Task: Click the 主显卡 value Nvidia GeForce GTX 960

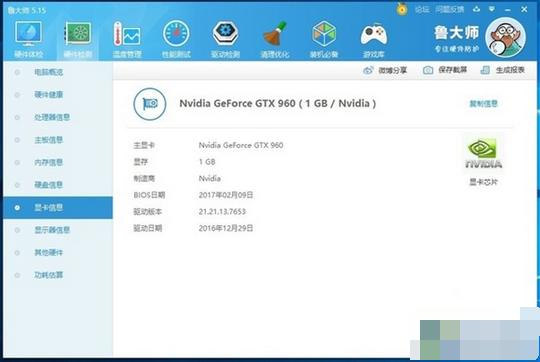Action: tap(241, 145)
